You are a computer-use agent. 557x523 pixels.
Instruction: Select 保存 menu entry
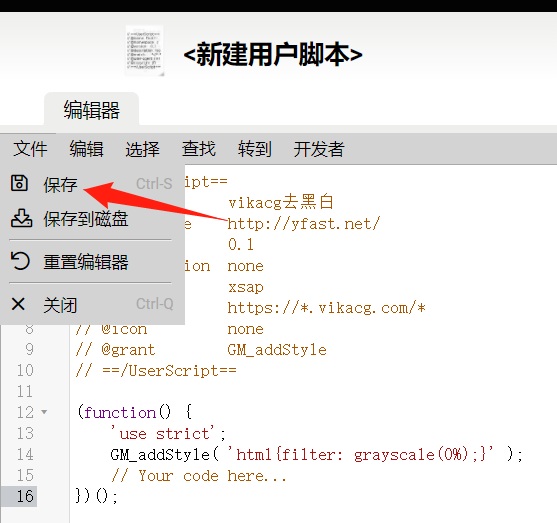92,184
